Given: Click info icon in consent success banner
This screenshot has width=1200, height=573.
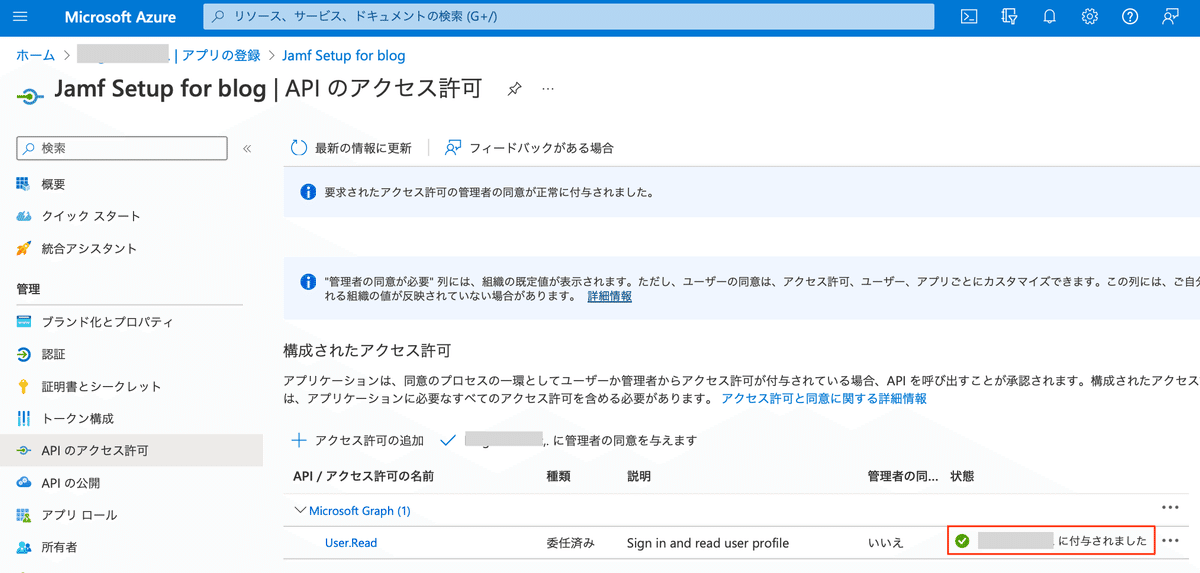Looking at the screenshot, I should [309, 192].
